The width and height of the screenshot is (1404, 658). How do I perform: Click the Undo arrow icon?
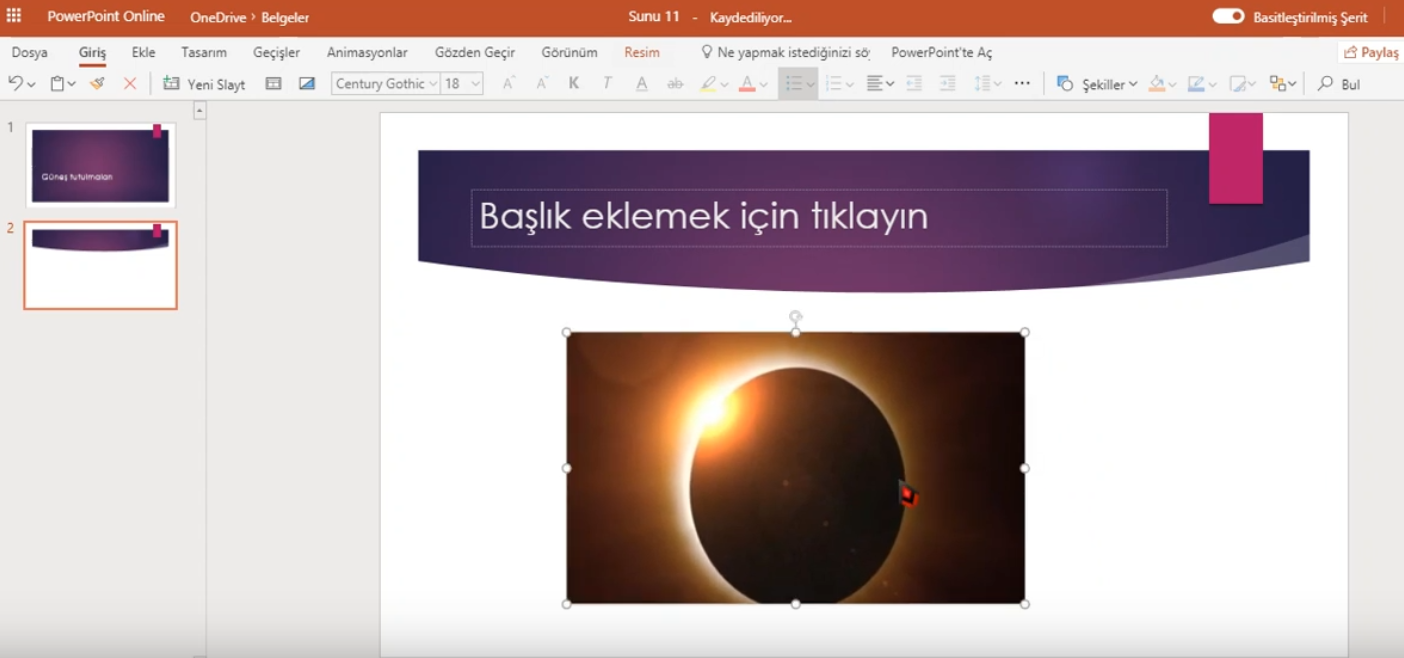tap(15, 84)
